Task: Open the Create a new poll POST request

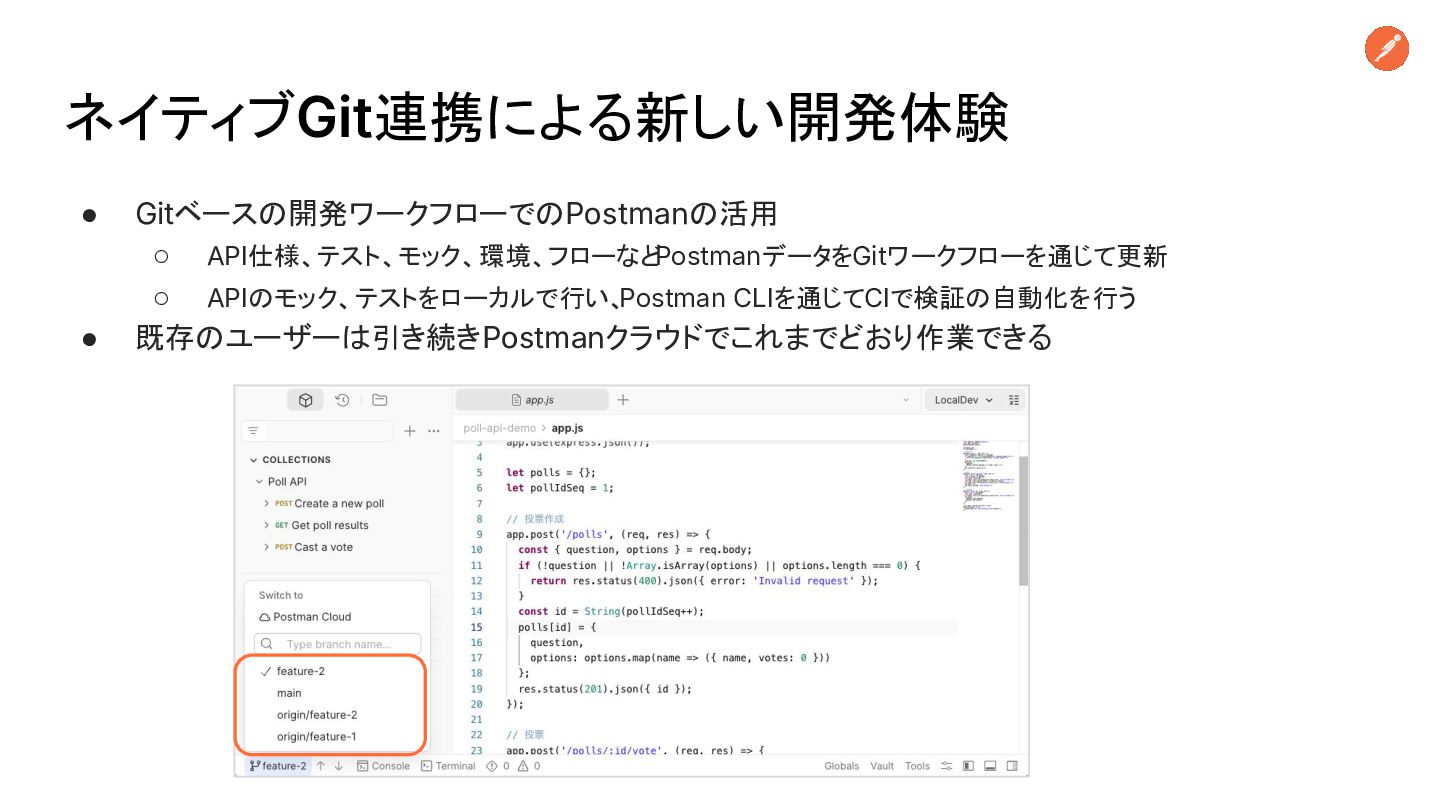Action: click(329, 504)
